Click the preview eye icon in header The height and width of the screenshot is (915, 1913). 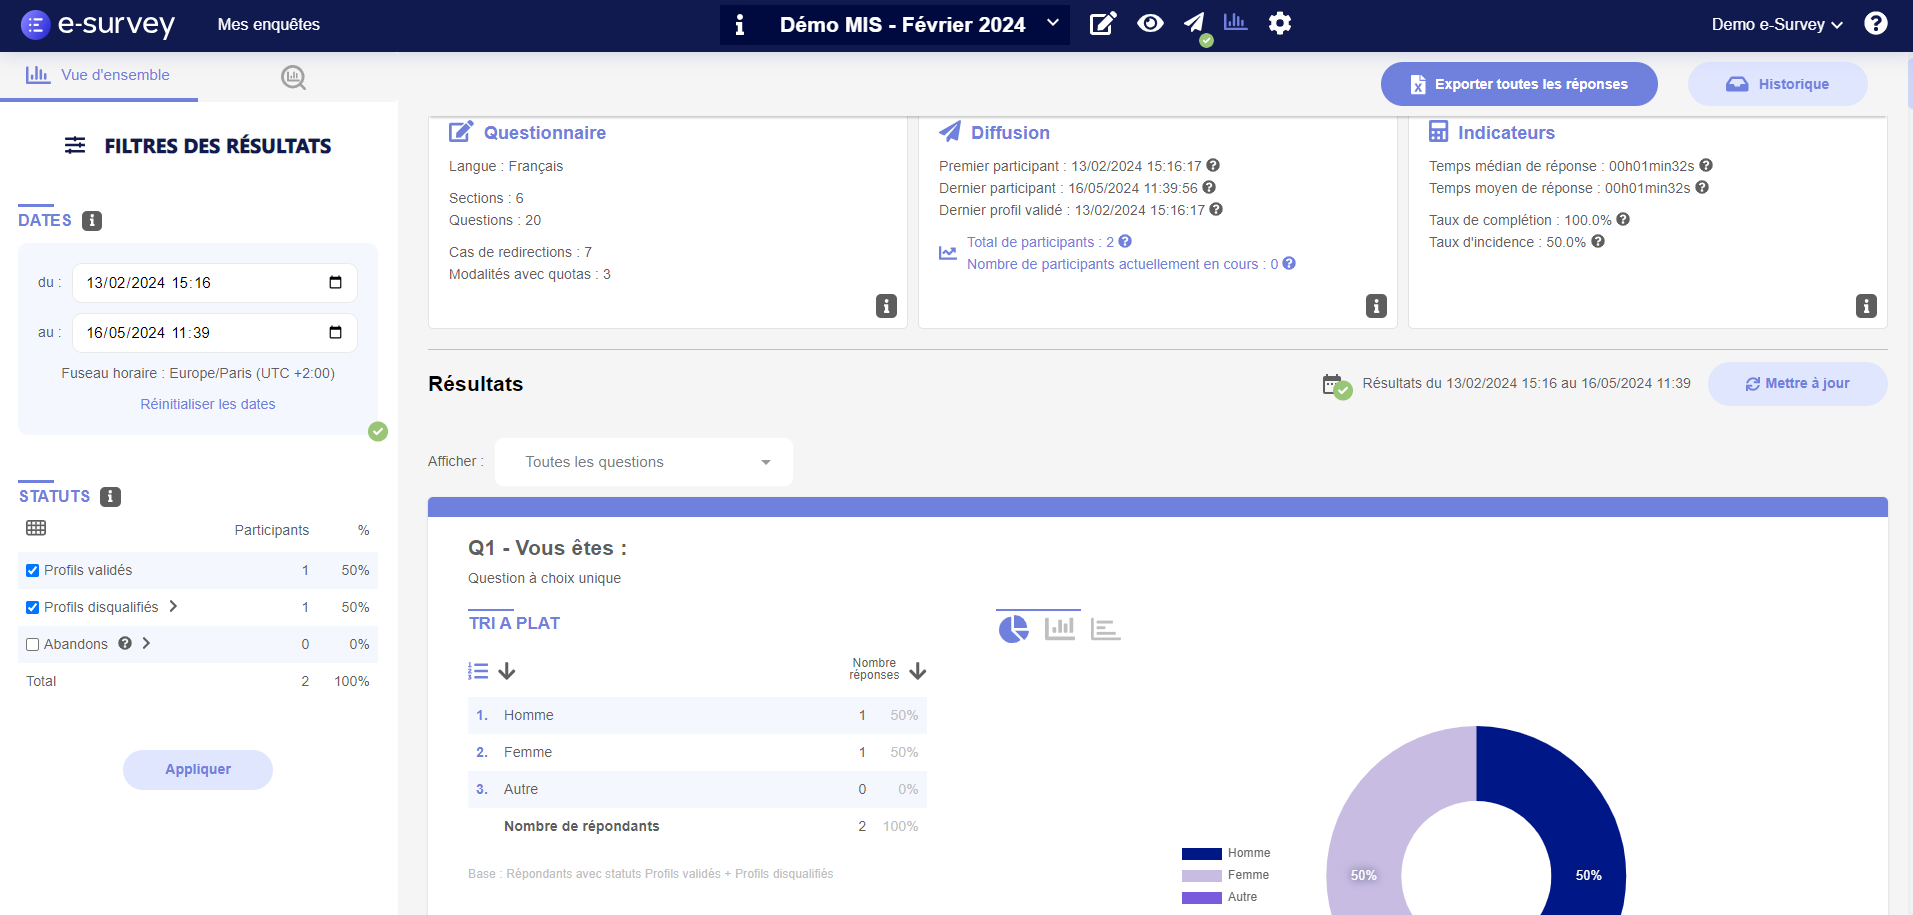click(x=1150, y=24)
